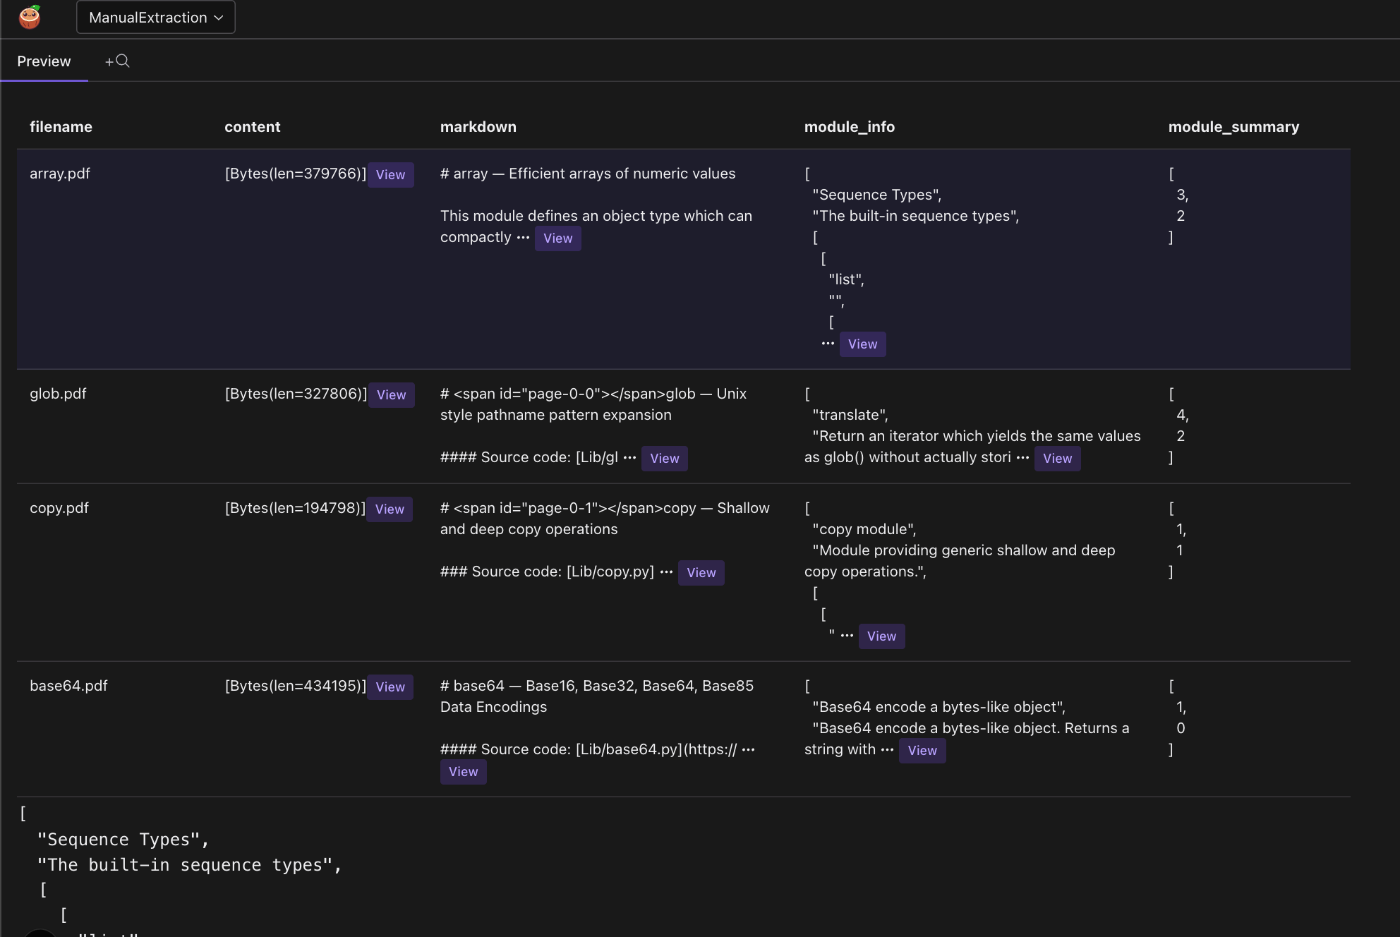Screen dimensions: 1400x937
Task: View base64.pdf module_info details
Action: point(921,750)
